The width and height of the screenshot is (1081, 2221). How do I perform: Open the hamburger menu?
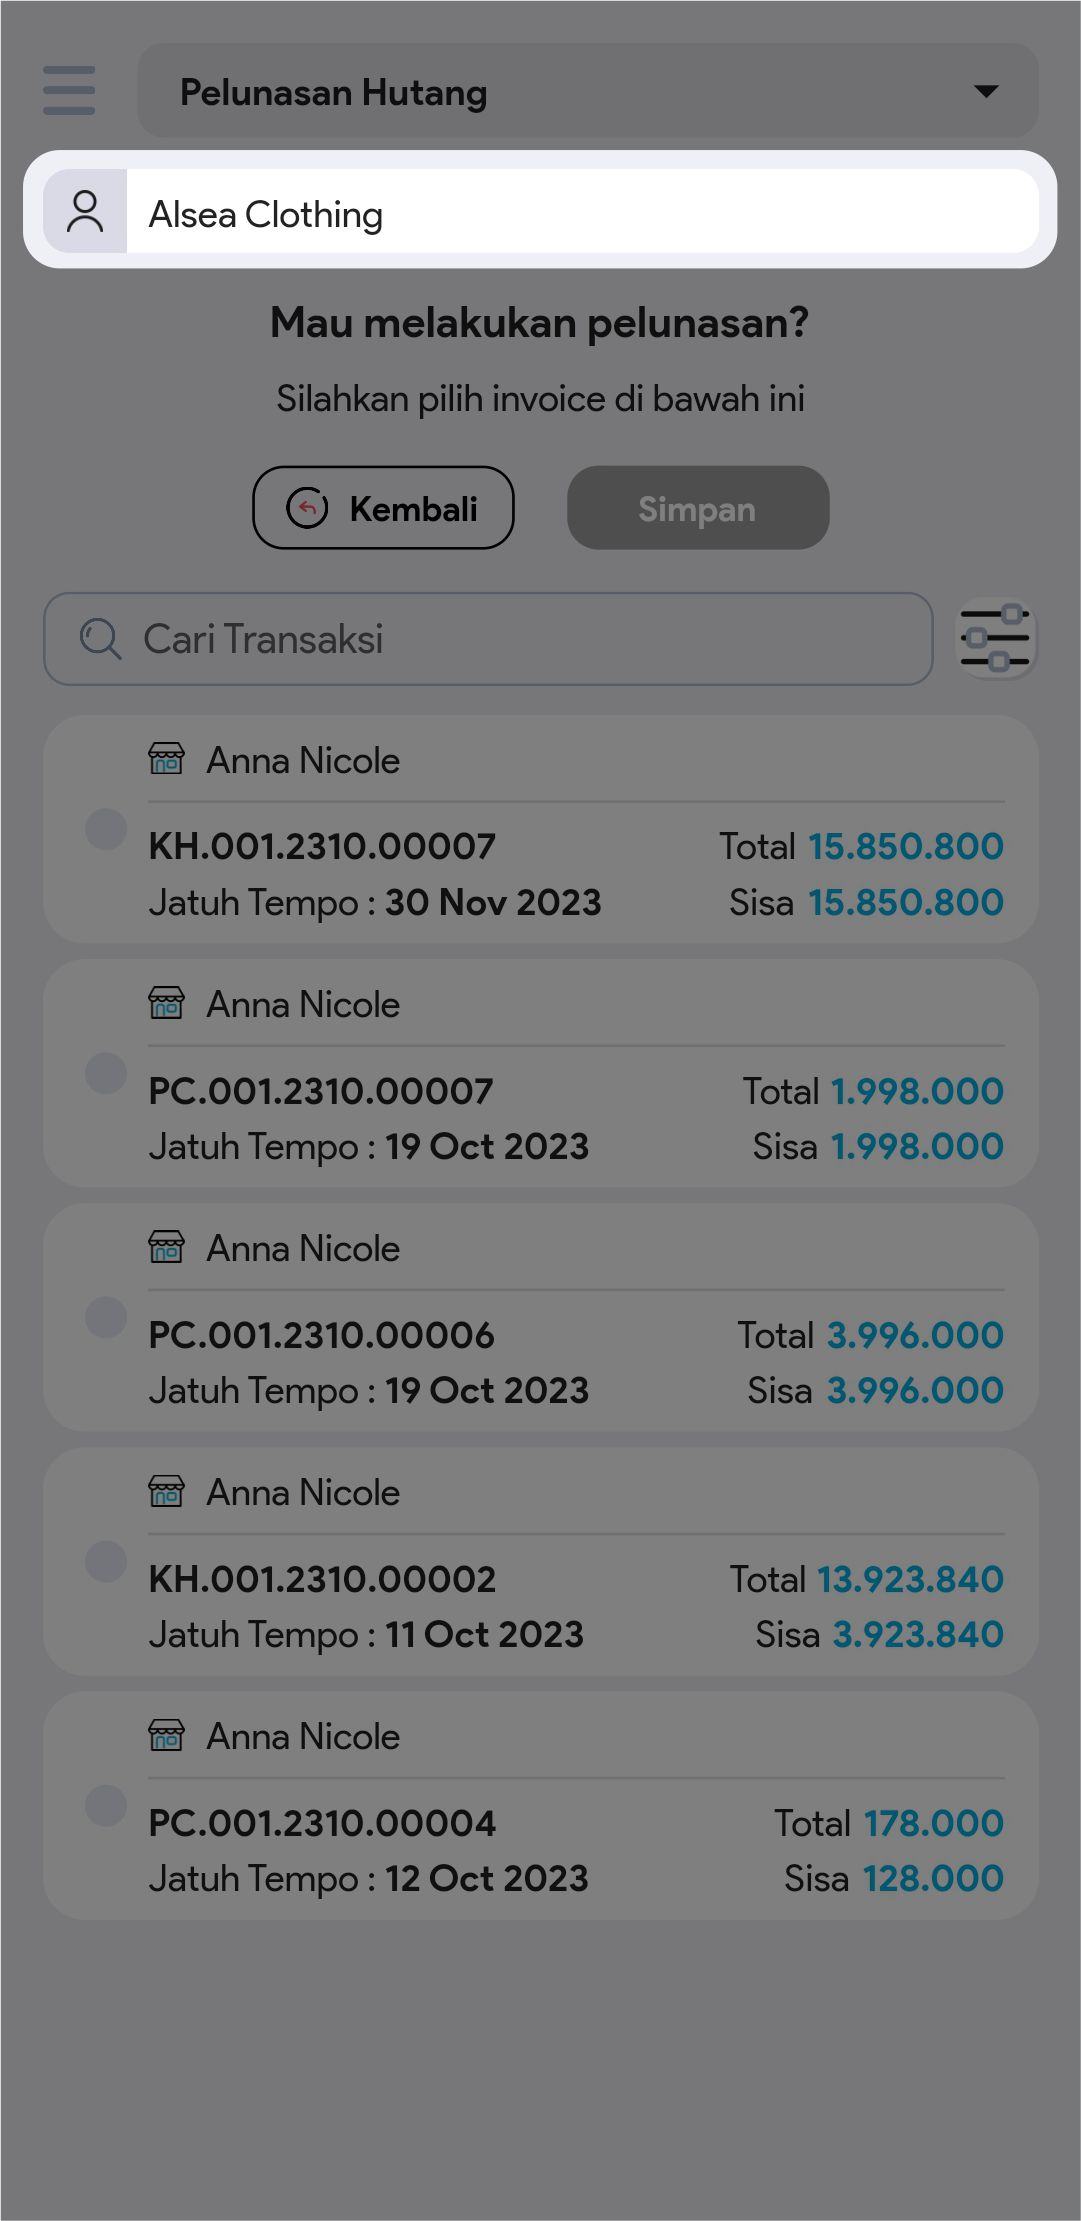(x=69, y=91)
